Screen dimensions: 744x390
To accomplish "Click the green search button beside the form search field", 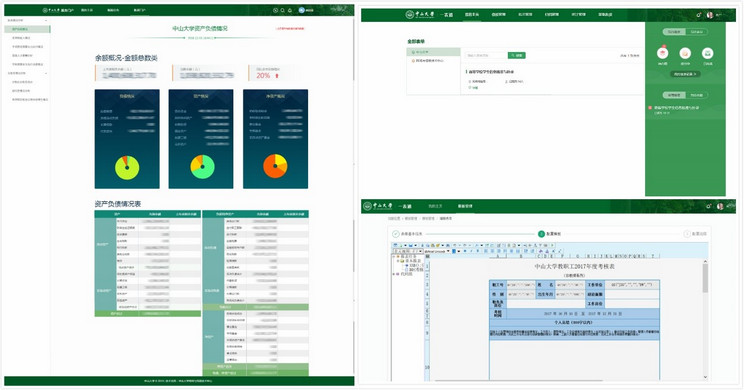I will coord(517,56).
